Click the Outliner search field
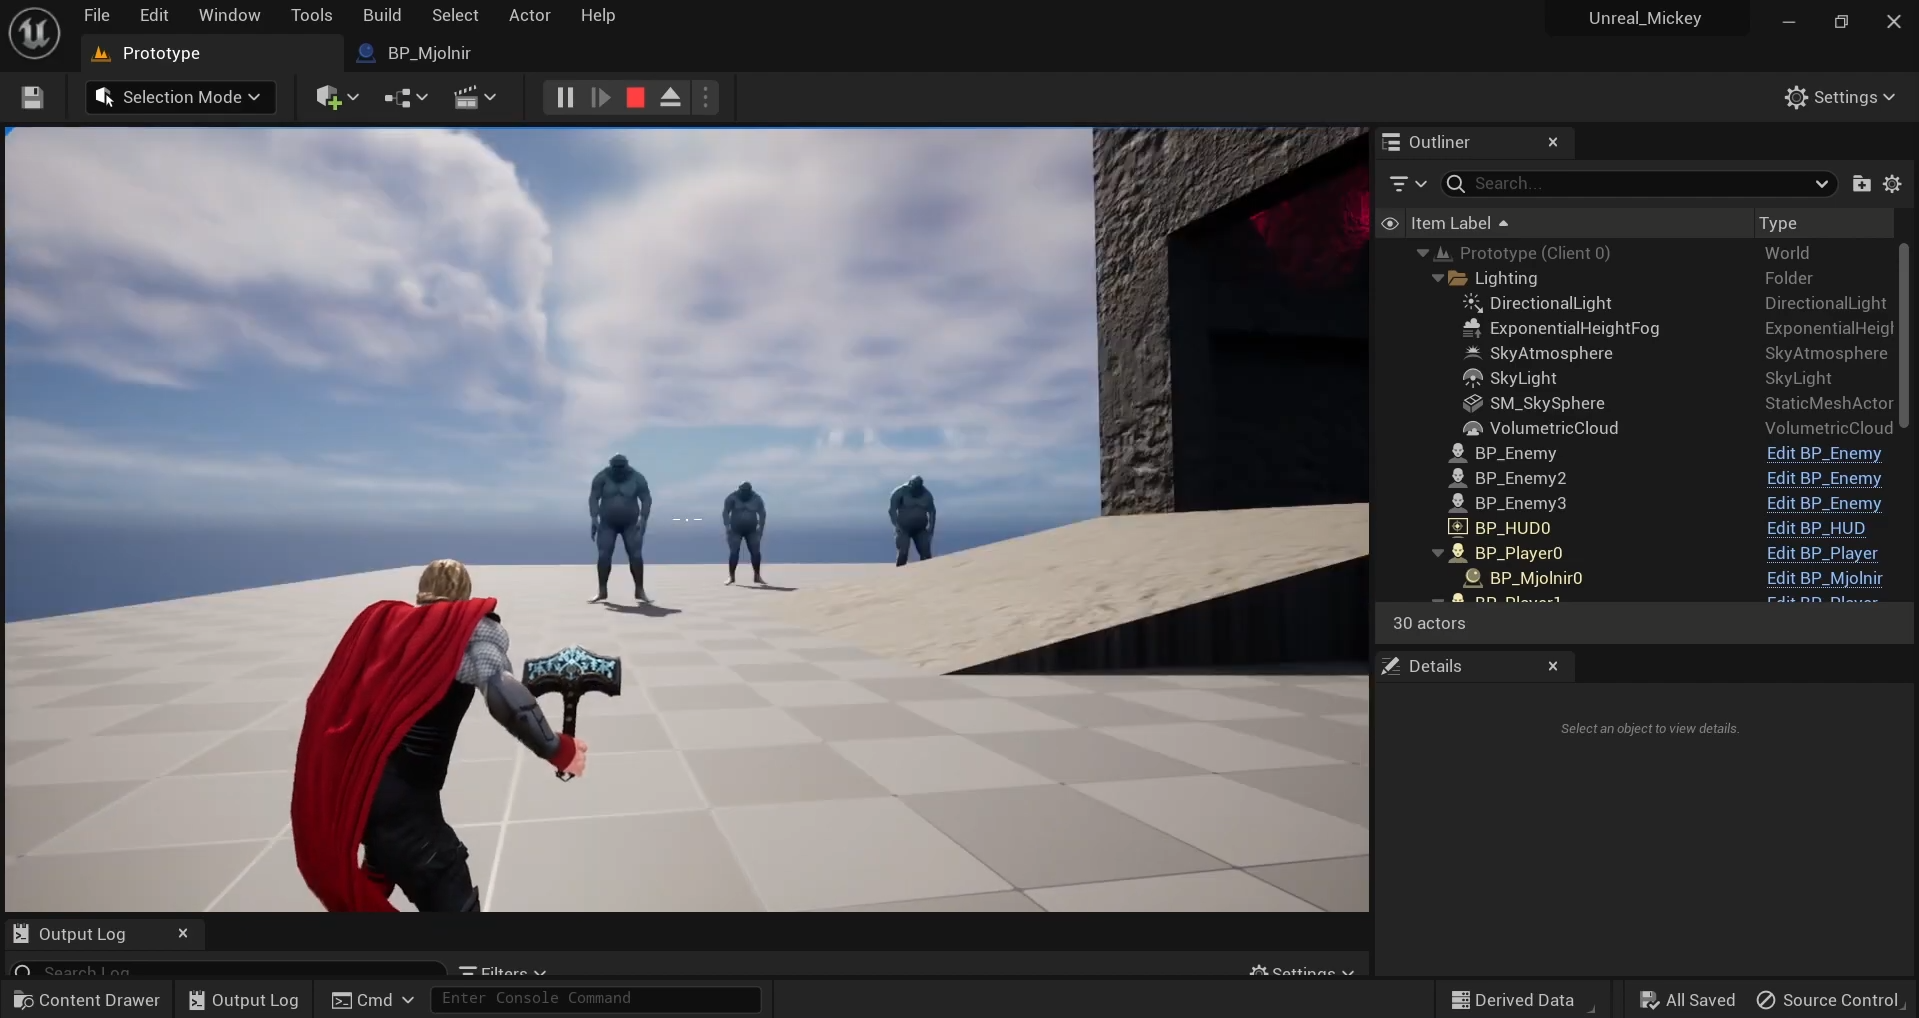1919x1018 pixels. [1639, 184]
